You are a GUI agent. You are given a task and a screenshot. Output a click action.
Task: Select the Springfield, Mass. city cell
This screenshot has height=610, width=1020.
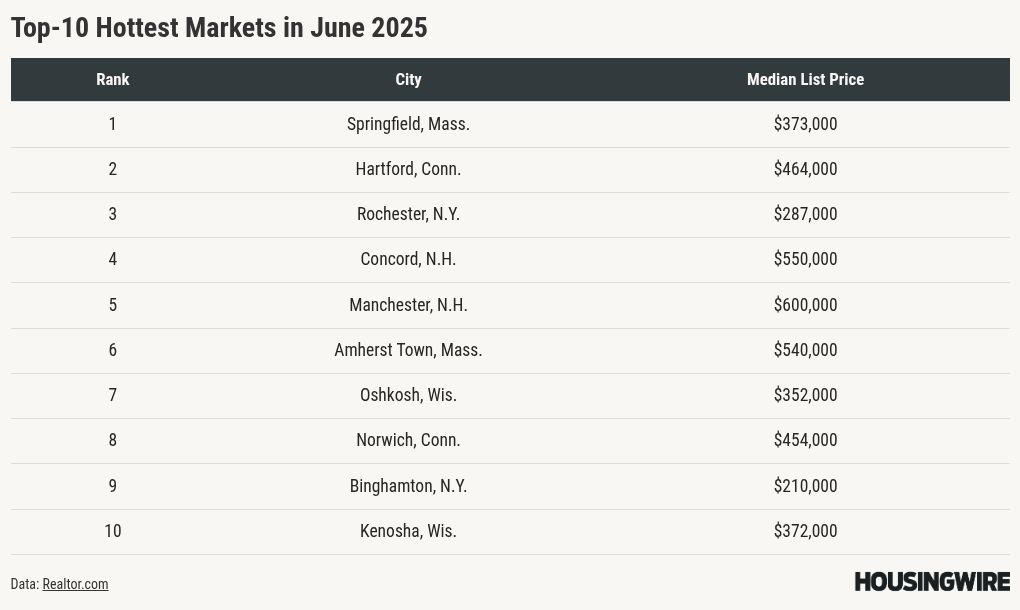tap(408, 124)
